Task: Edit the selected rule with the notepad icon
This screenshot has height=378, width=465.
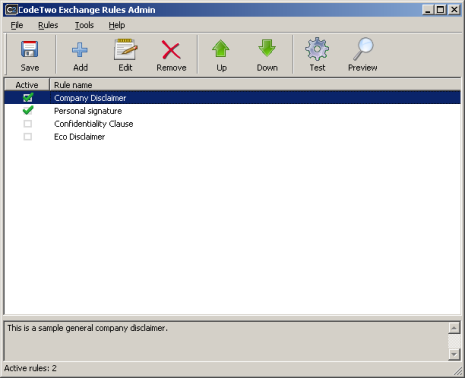Action: (125, 55)
